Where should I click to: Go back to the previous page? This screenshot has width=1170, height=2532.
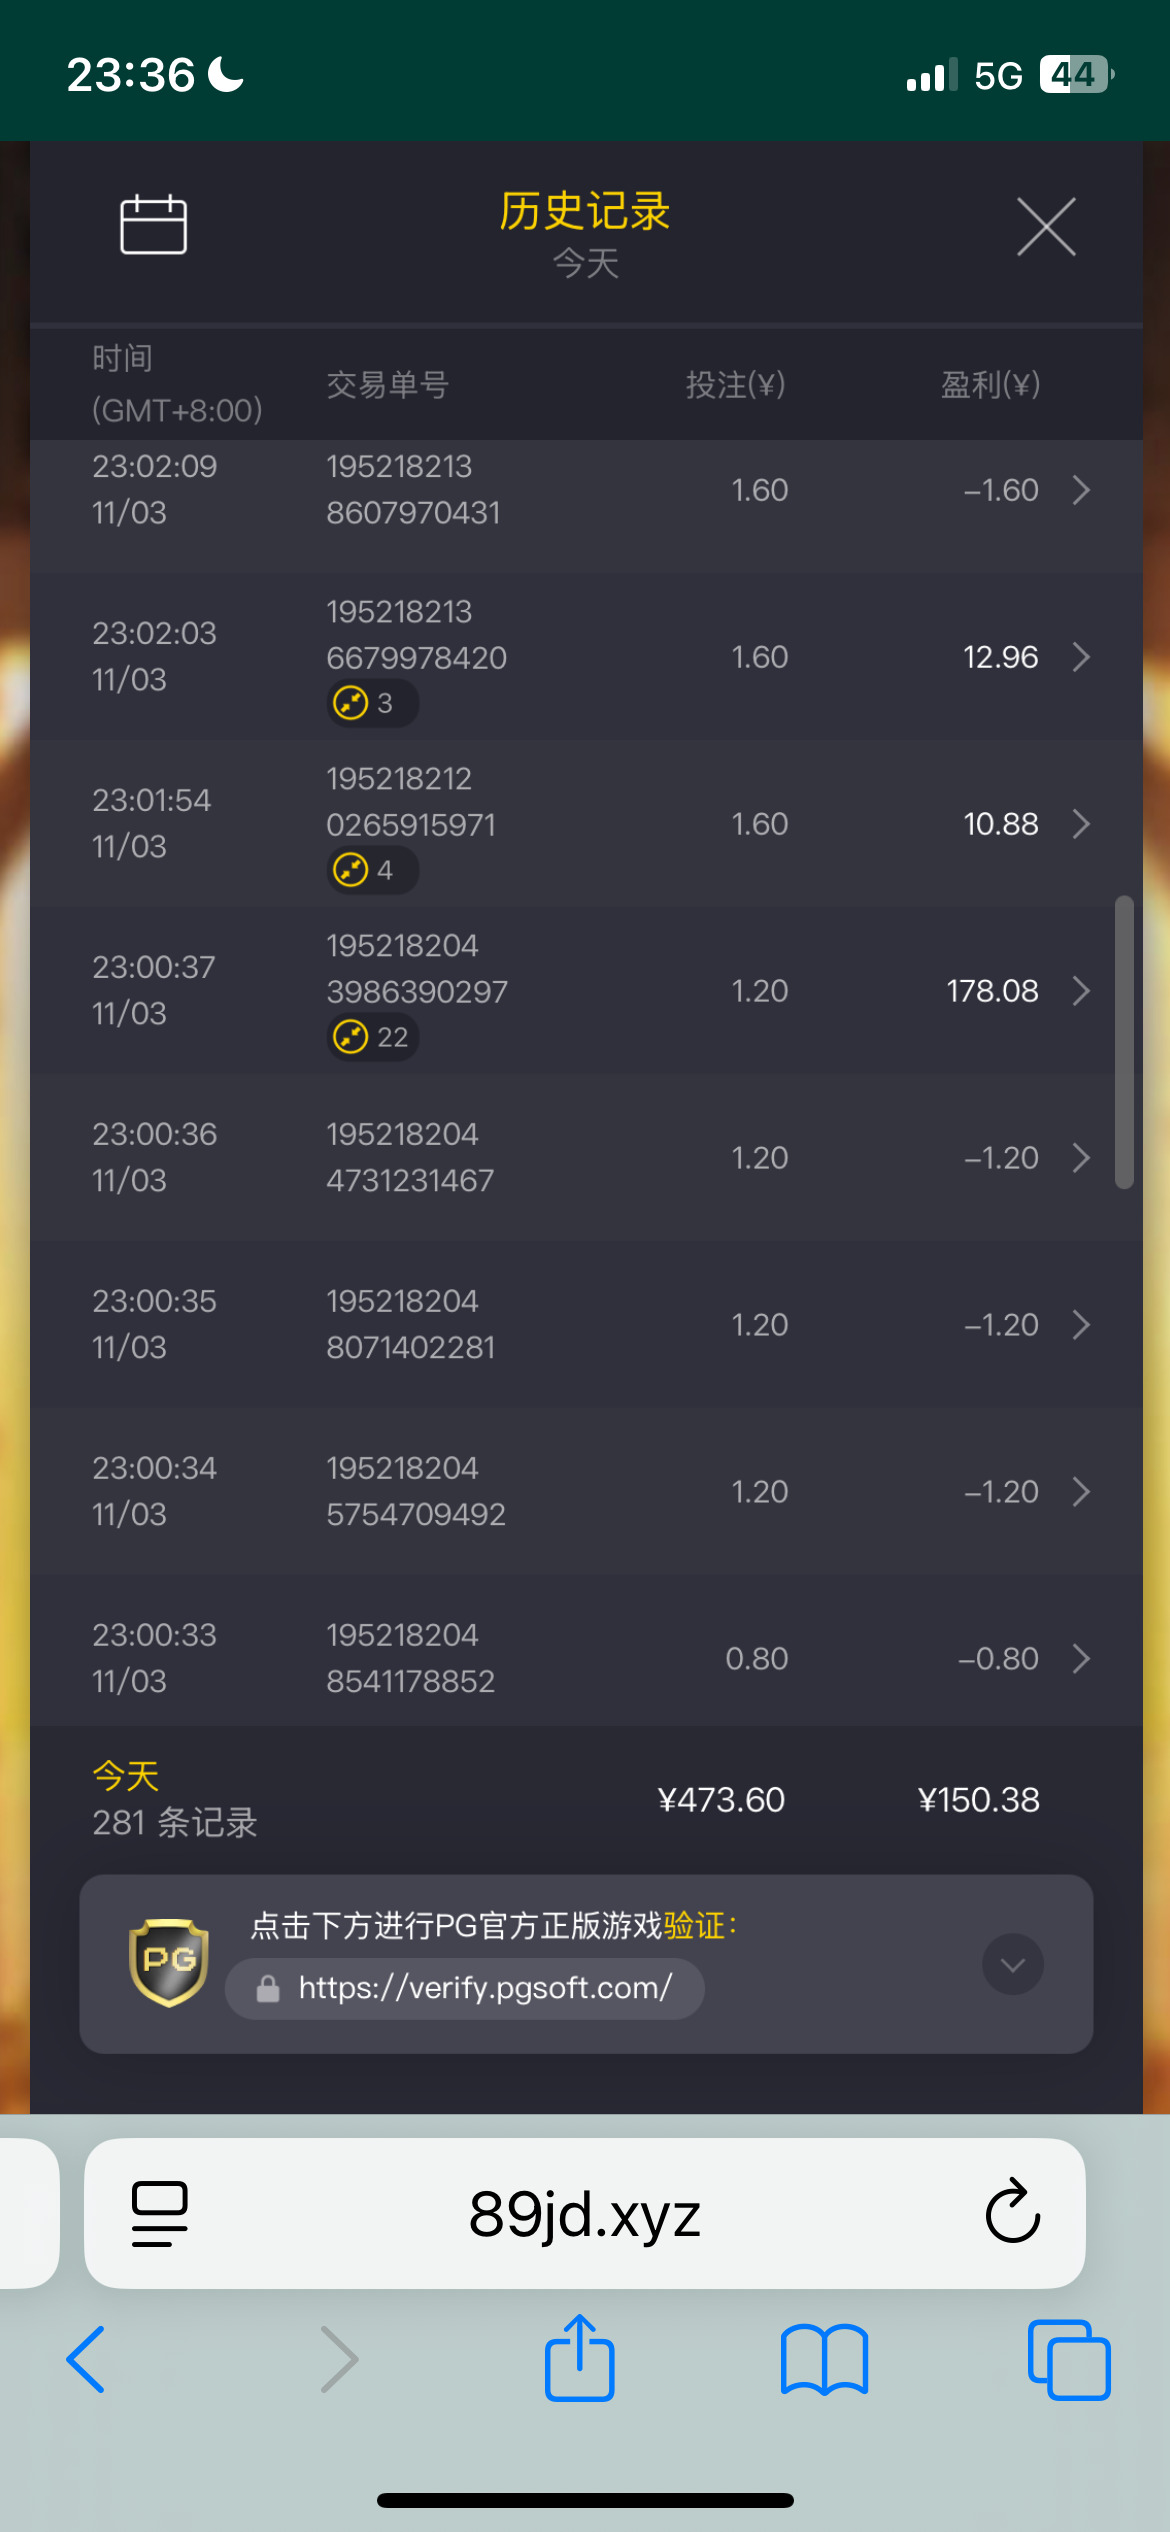(x=86, y=2360)
